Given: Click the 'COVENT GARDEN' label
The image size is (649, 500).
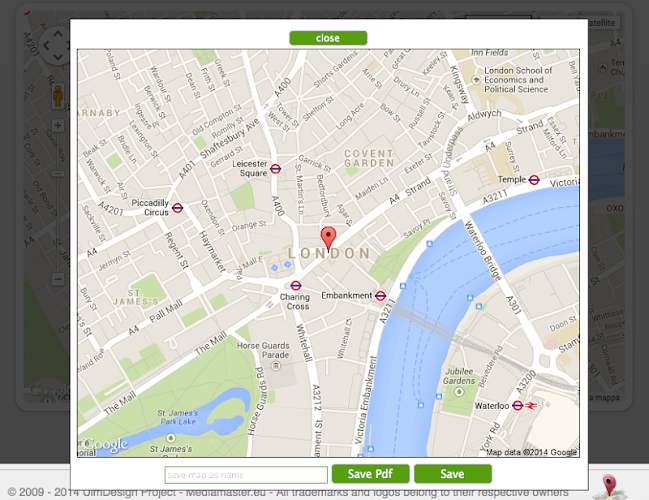Looking at the screenshot, I should [x=369, y=159].
